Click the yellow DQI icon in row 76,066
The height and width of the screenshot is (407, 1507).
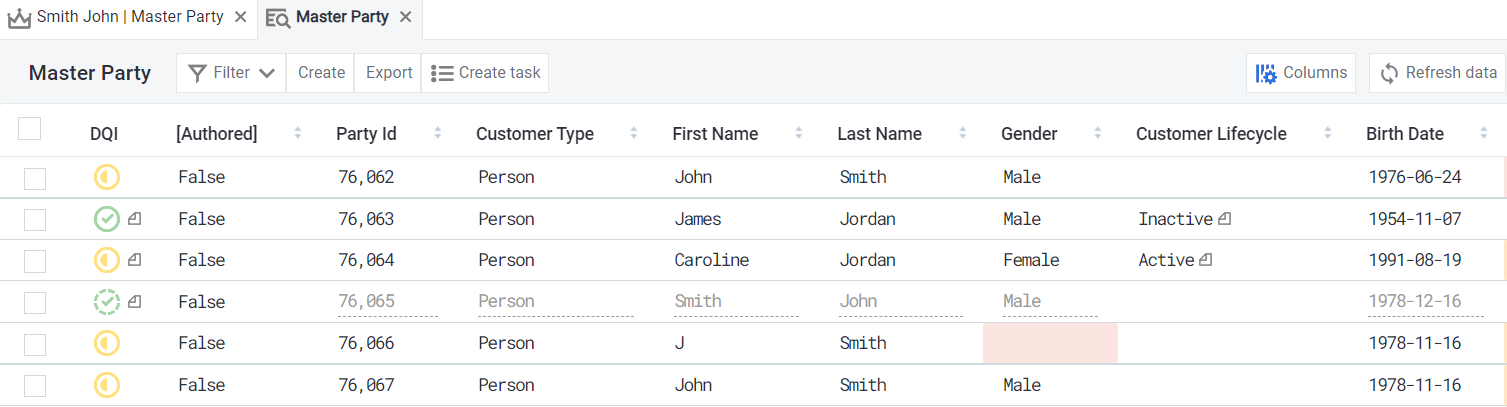pyautogui.click(x=107, y=344)
